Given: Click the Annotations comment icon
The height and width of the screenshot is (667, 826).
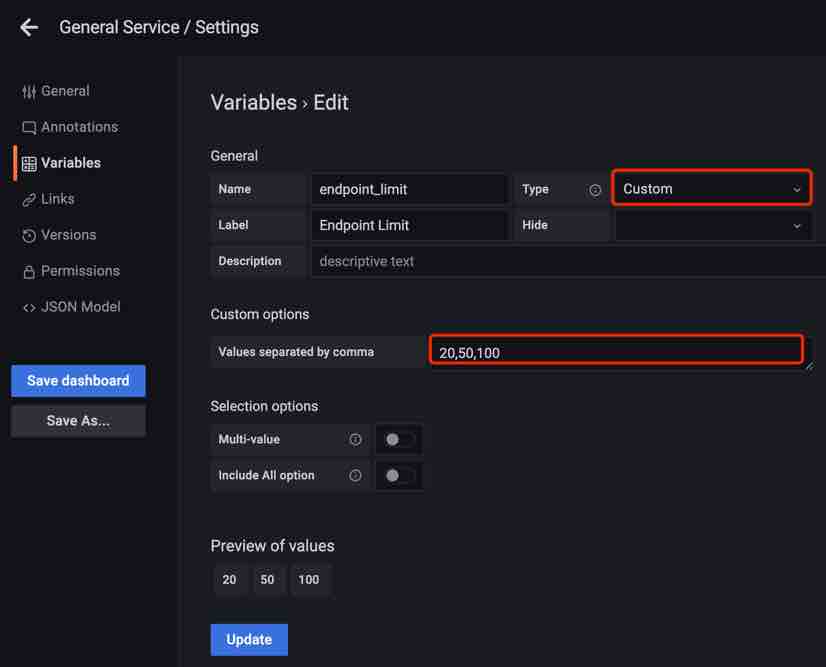Looking at the screenshot, I should (29, 128).
